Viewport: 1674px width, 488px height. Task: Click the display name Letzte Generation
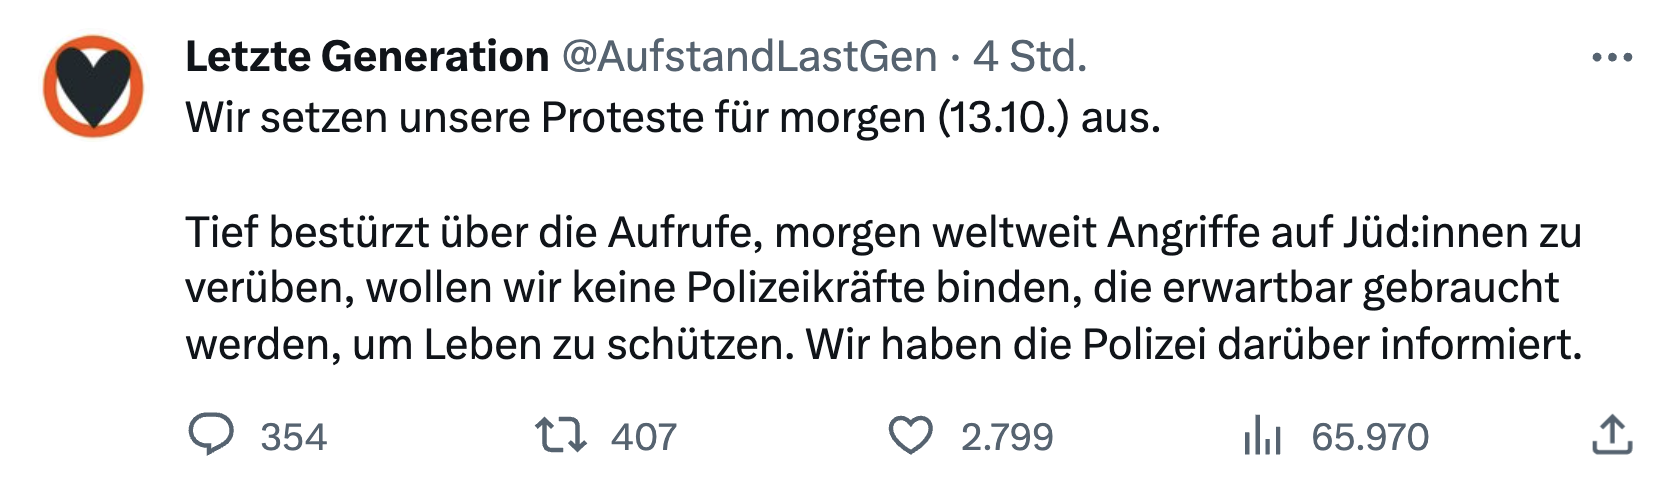pos(367,57)
